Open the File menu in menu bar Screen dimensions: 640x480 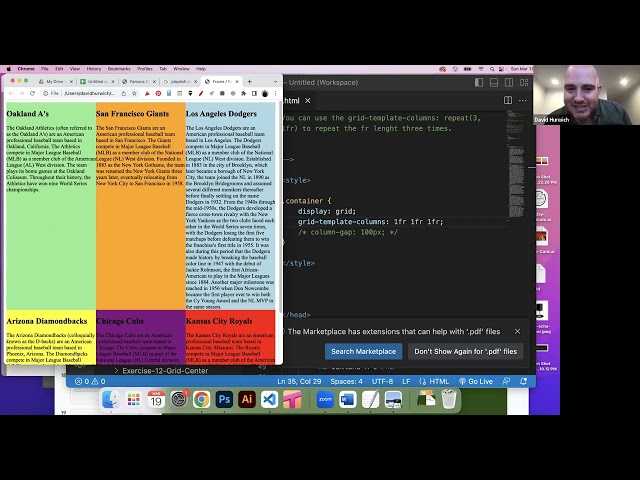[x=45, y=69]
